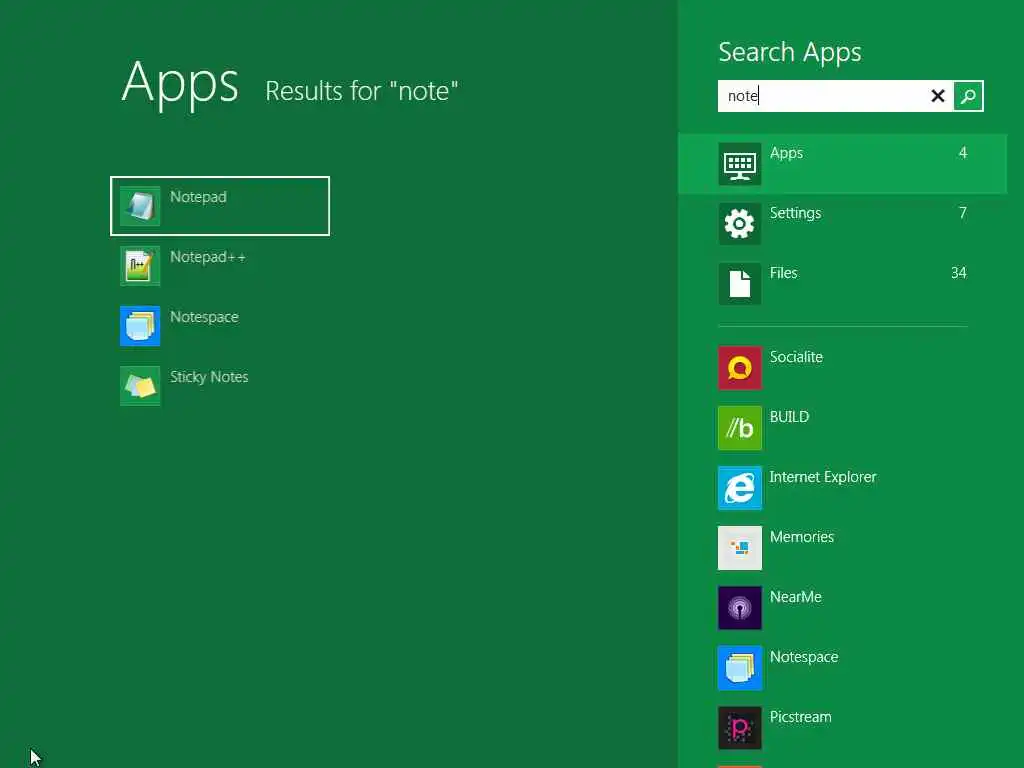Click the Files result count 34
Screen dimensions: 1024x768
pyautogui.click(x=959, y=273)
